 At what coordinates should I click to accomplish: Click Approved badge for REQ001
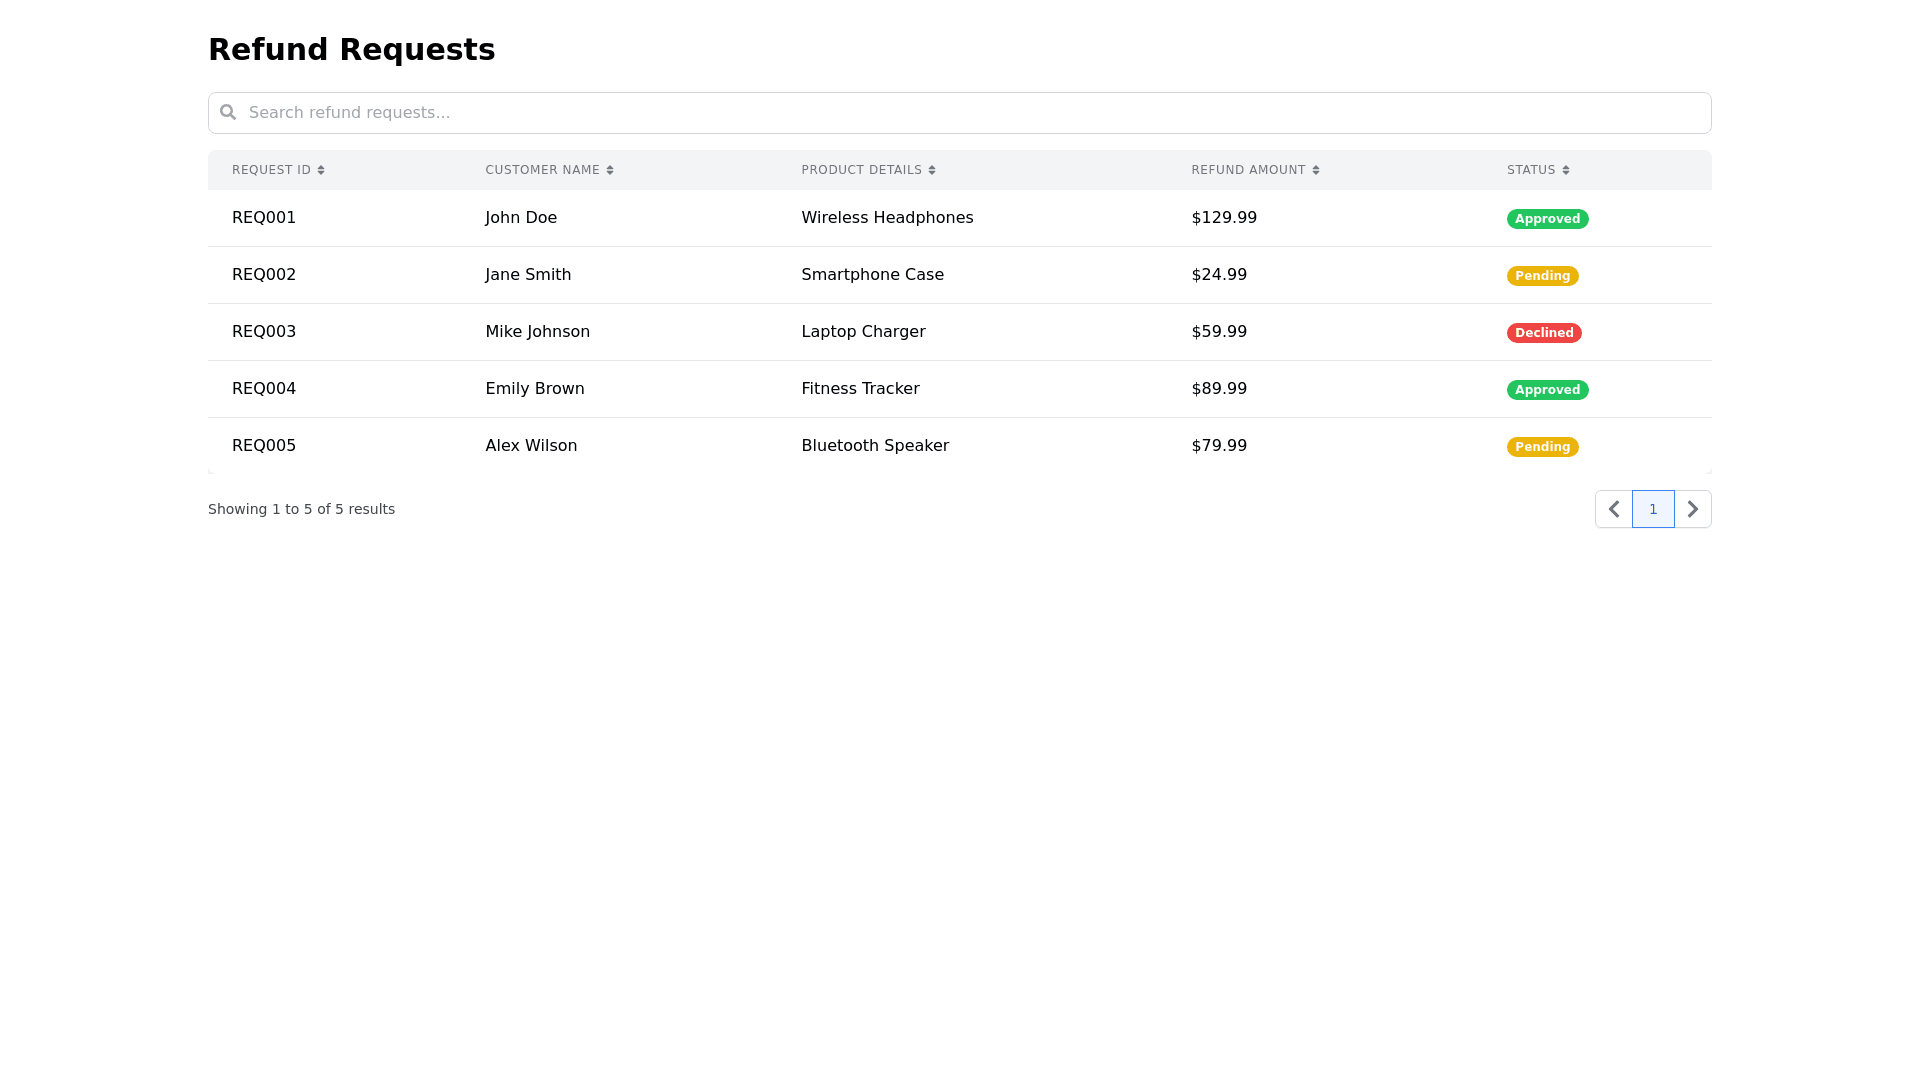click(1547, 219)
